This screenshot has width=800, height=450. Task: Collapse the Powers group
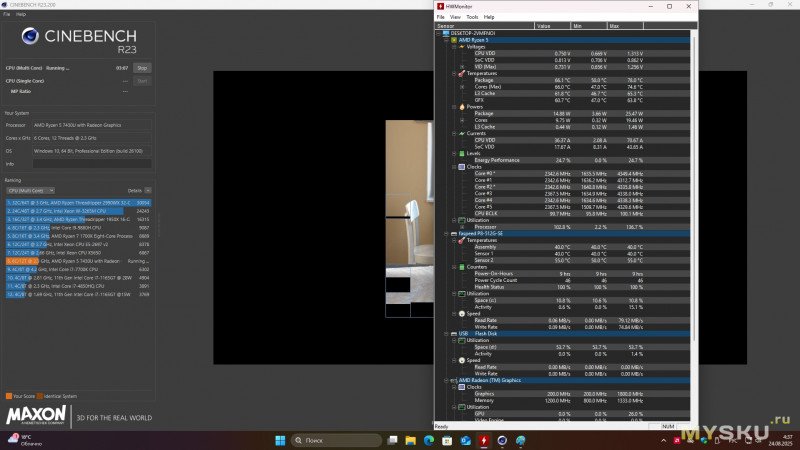pos(454,107)
